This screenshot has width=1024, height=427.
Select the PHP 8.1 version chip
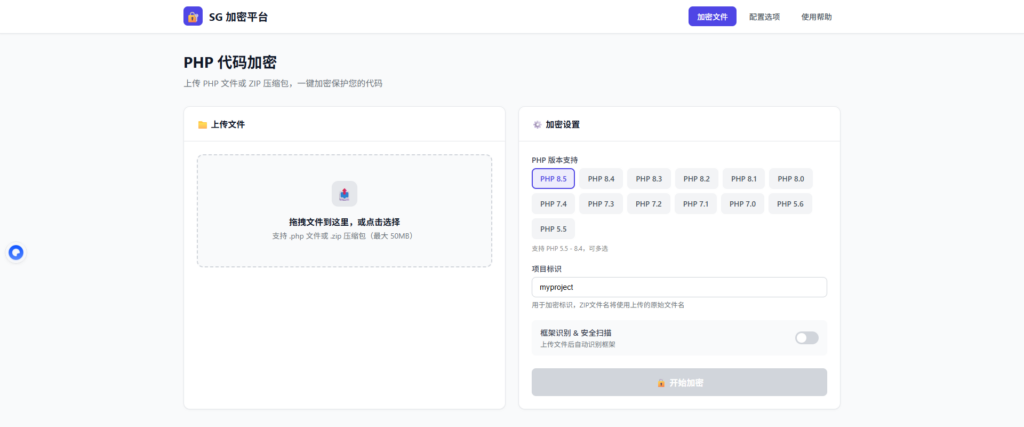[743, 179]
